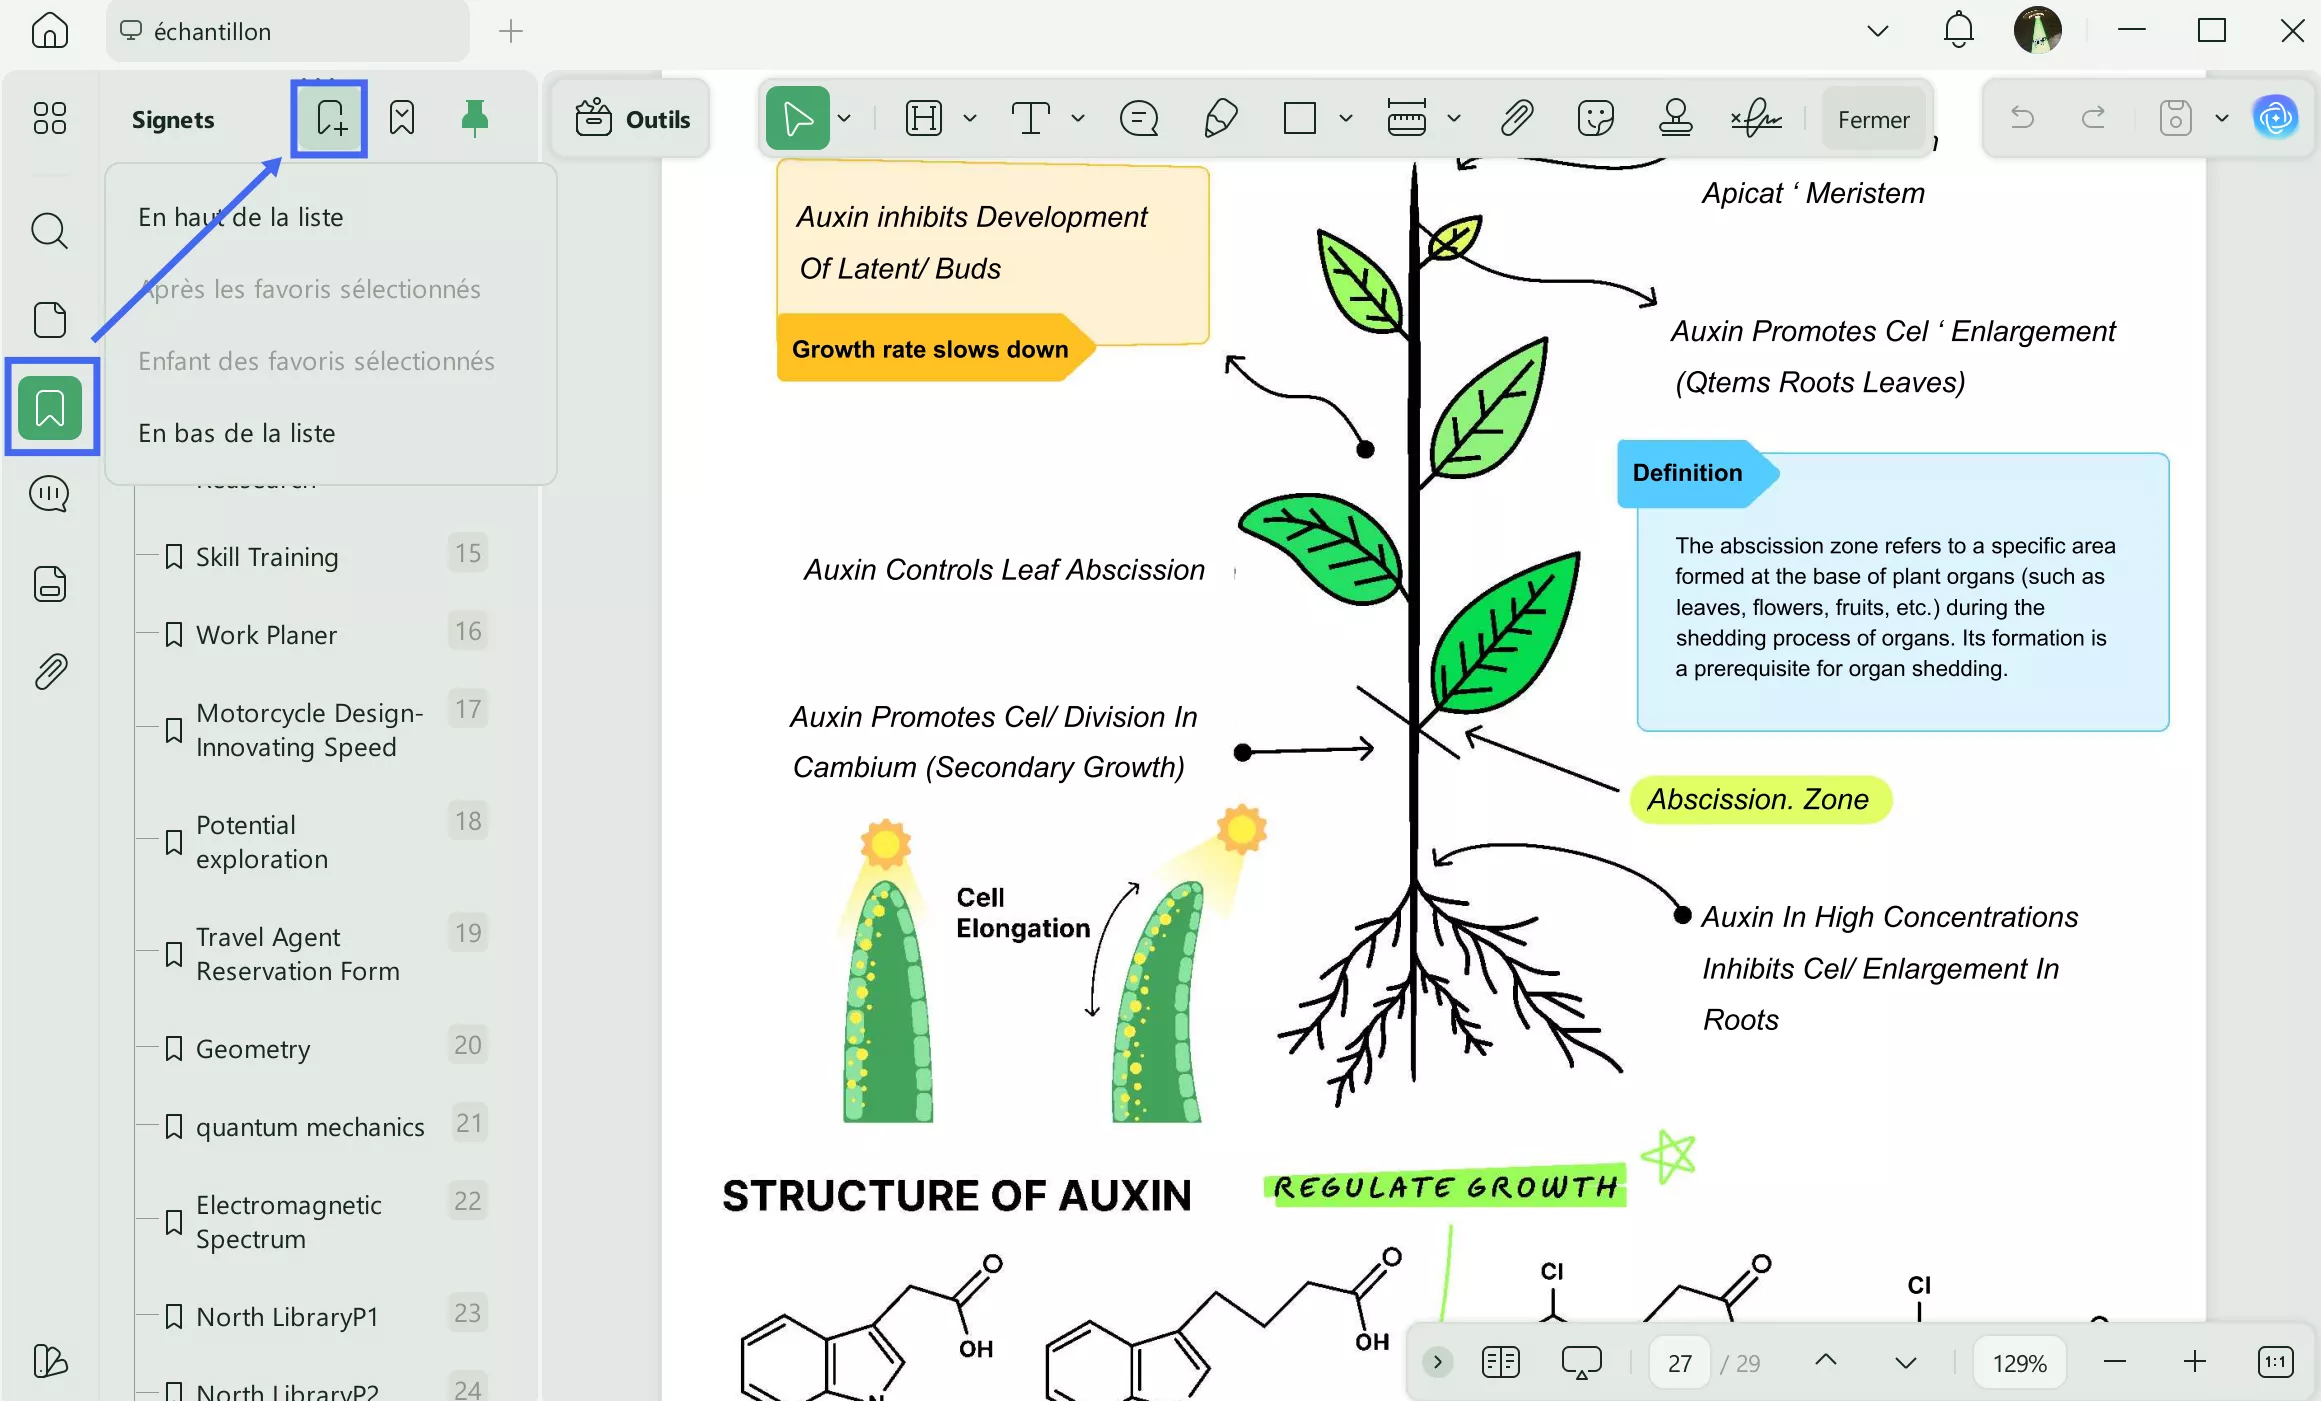Open the save options dropdown arrow
This screenshot has height=1401, width=2321.
click(2222, 119)
